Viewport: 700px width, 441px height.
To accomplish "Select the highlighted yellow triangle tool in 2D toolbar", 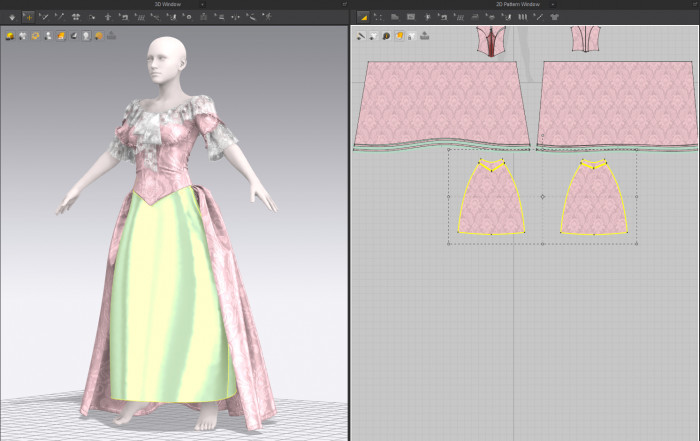I will (363, 17).
